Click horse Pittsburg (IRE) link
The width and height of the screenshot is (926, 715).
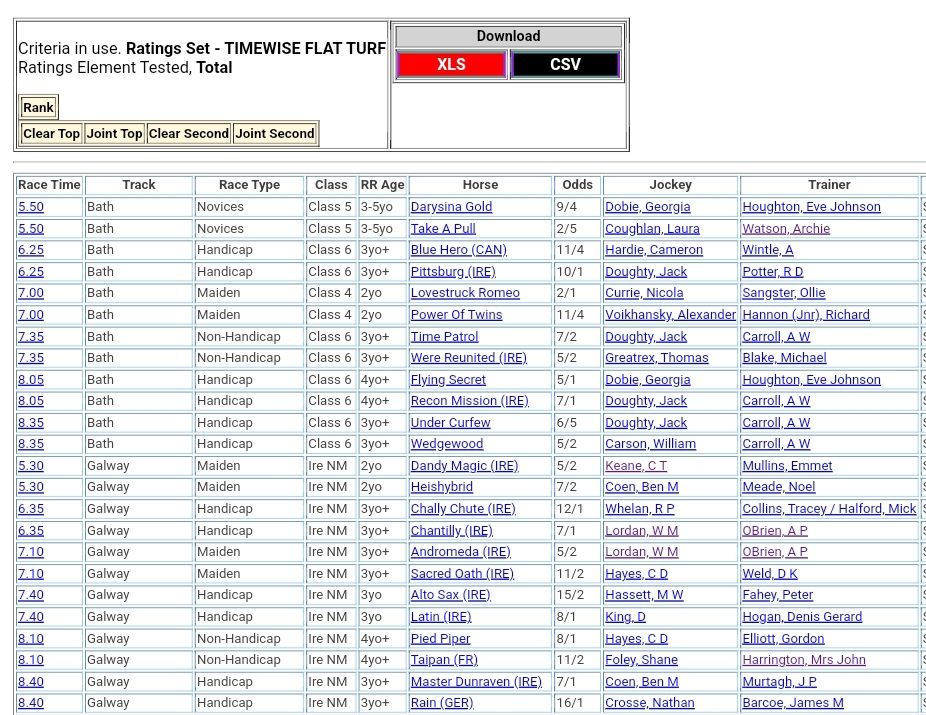tap(452, 272)
